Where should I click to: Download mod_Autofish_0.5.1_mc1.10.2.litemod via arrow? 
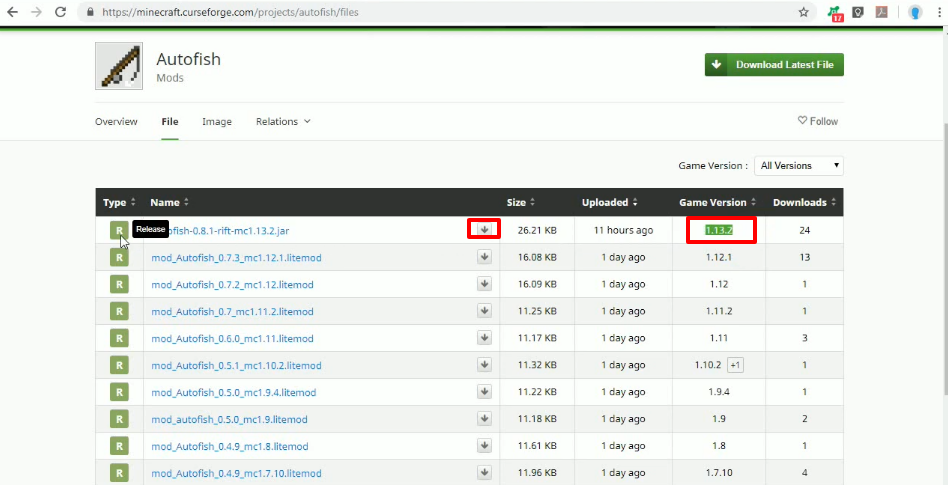(484, 365)
